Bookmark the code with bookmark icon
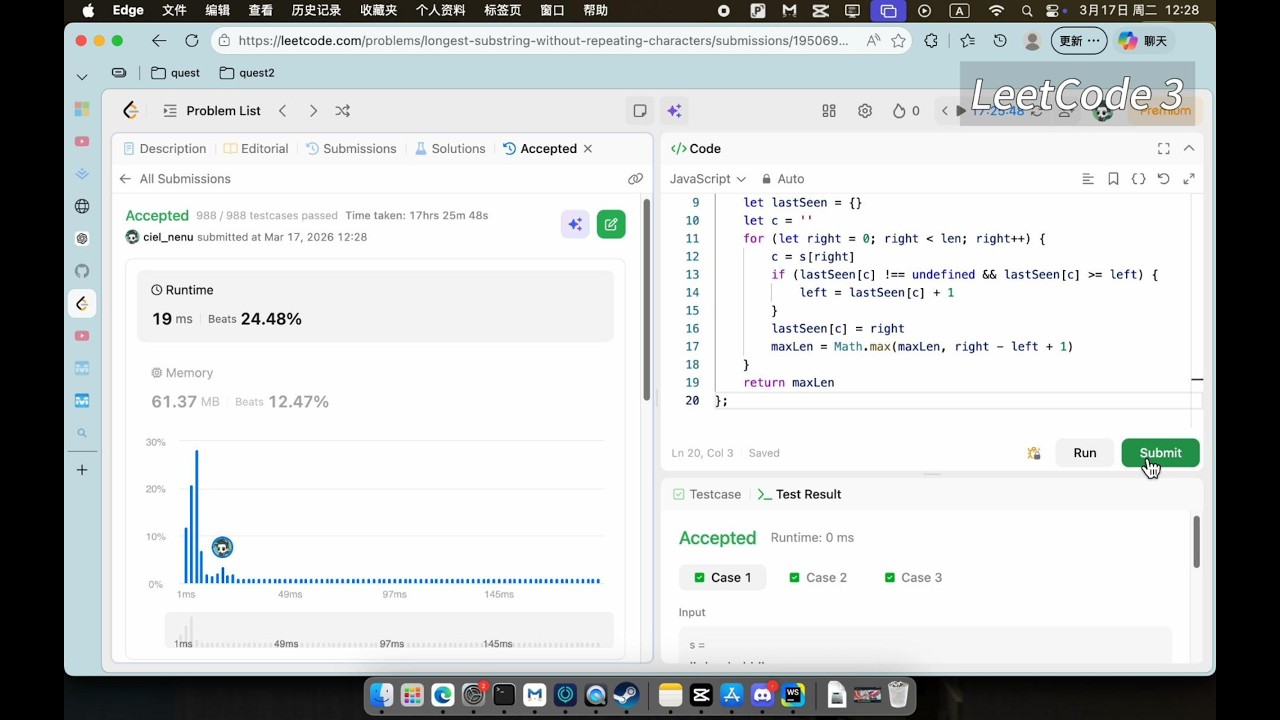The height and width of the screenshot is (720, 1280). pos(1113,179)
